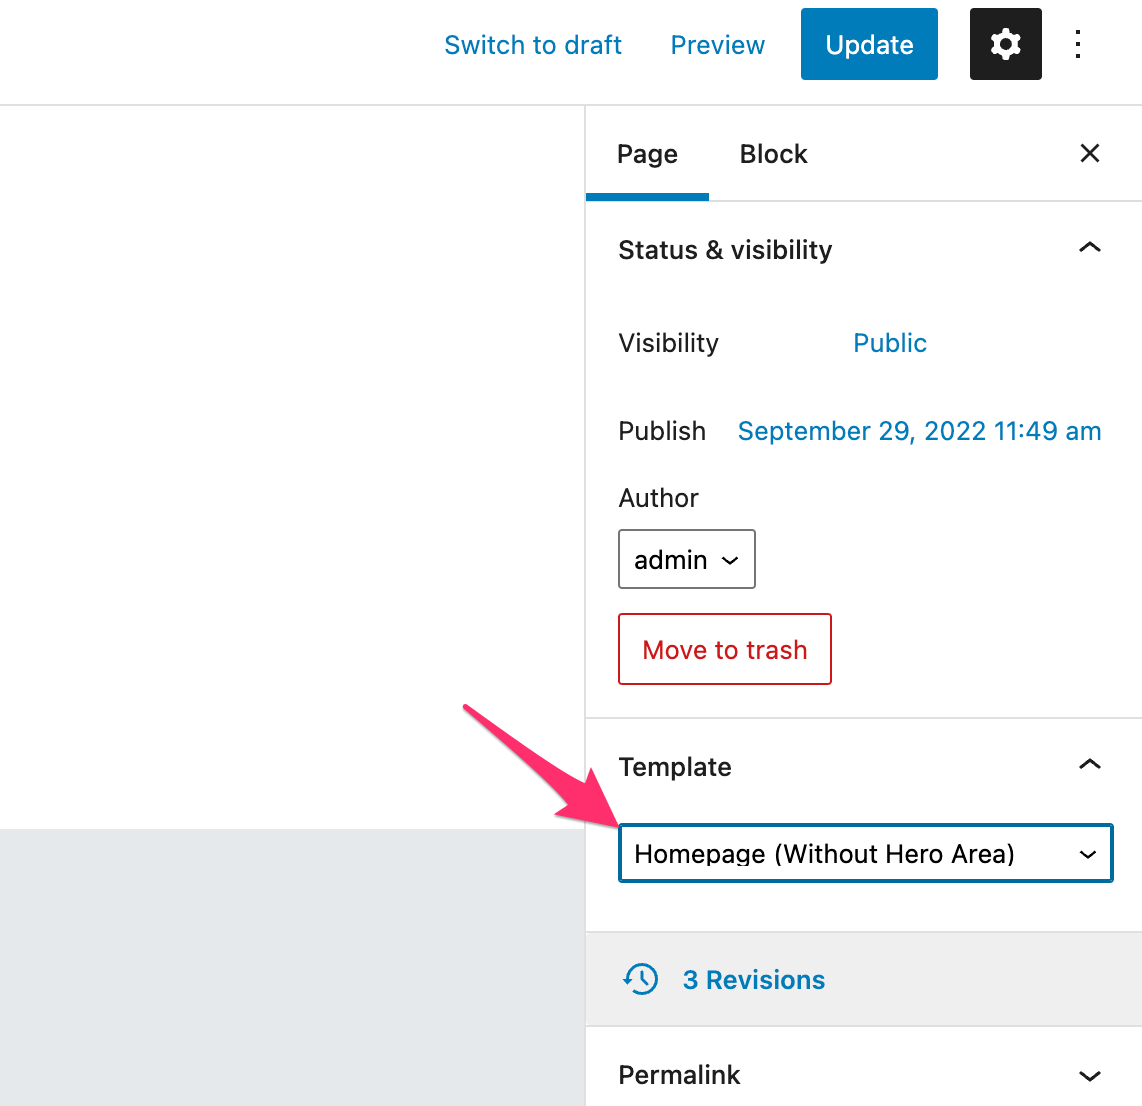
Task: Expand the Permalink section
Action: coord(1090,1075)
